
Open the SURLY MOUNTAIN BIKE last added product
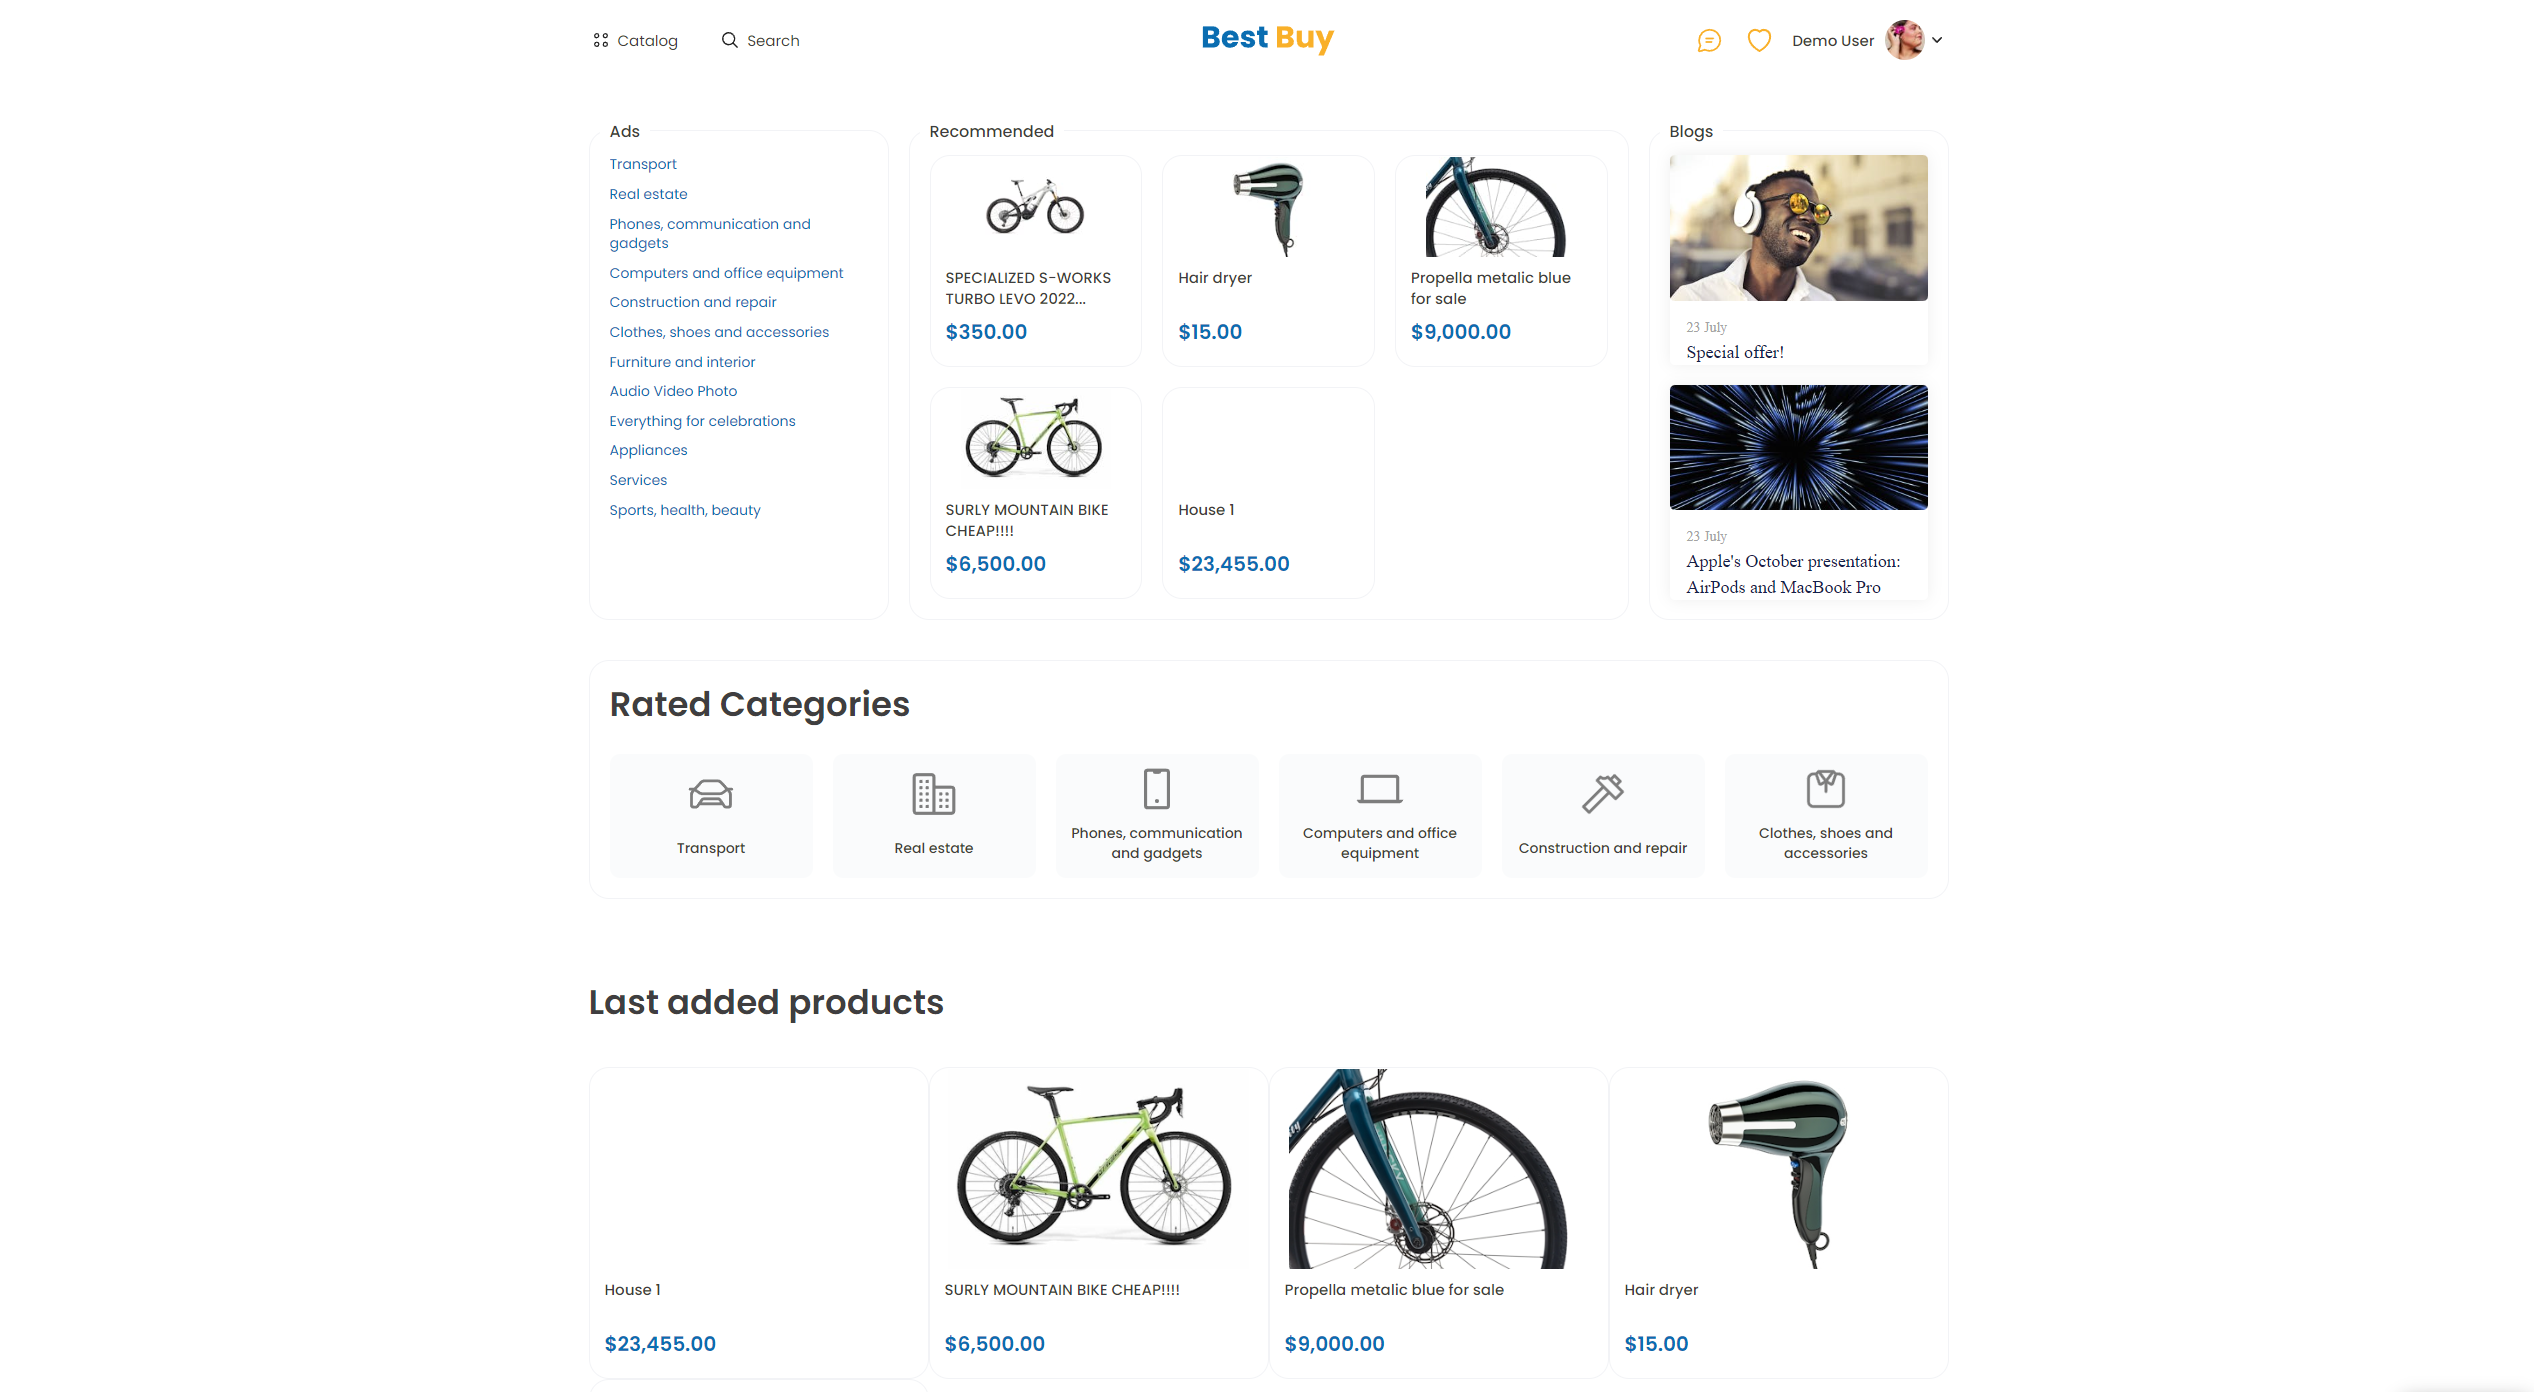click(1098, 1223)
